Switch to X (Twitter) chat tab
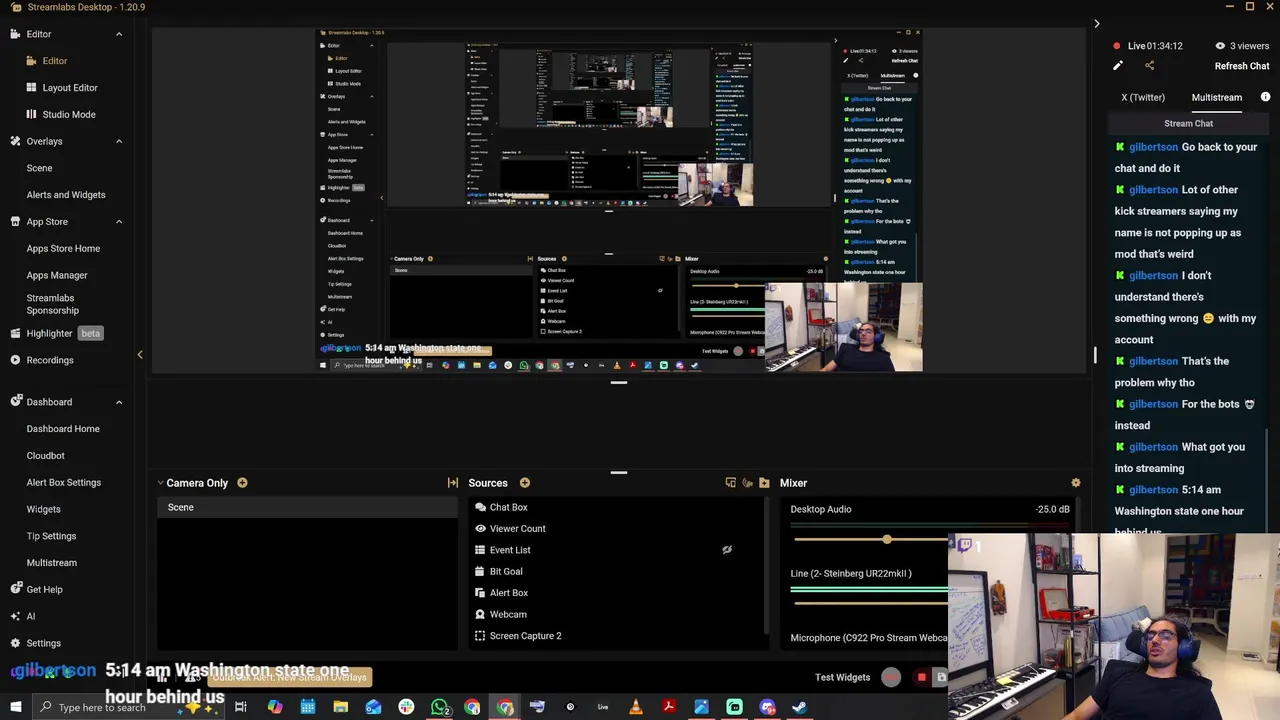 click(x=1143, y=97)
